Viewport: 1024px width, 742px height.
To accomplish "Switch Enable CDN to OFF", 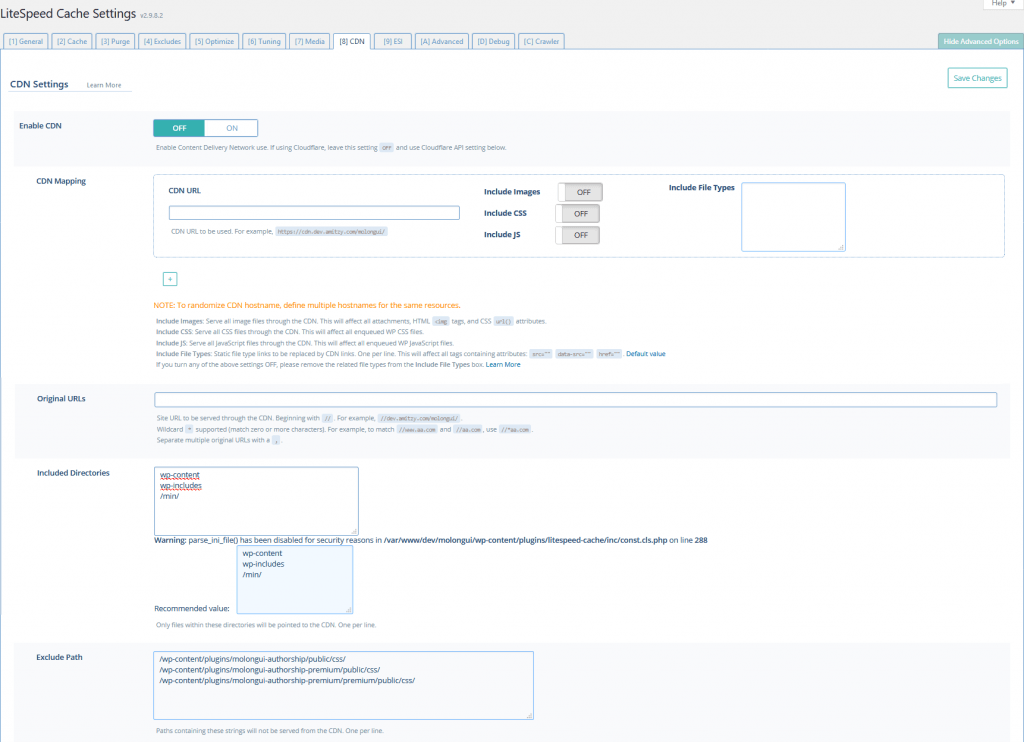I will point(179,128).
